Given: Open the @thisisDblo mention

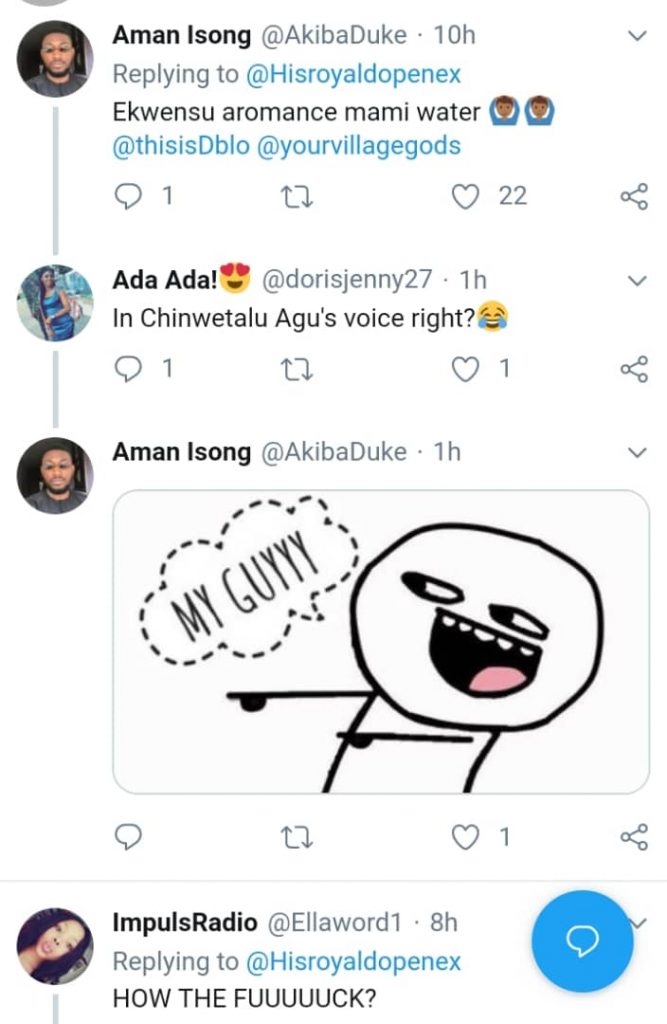Looking at the screenshot, I should [x=180, y=146].
